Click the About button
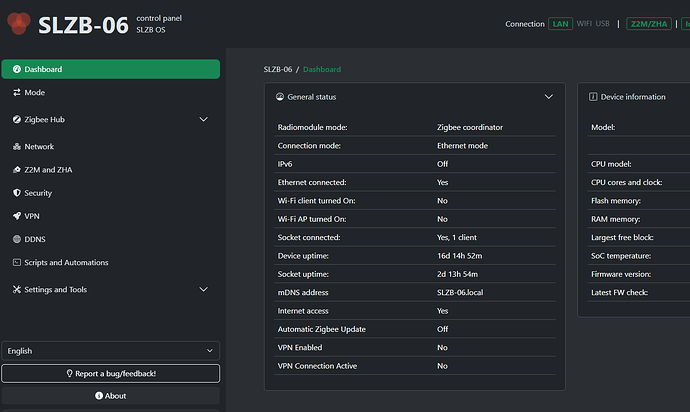690x412 pixels. click(110, 395)
